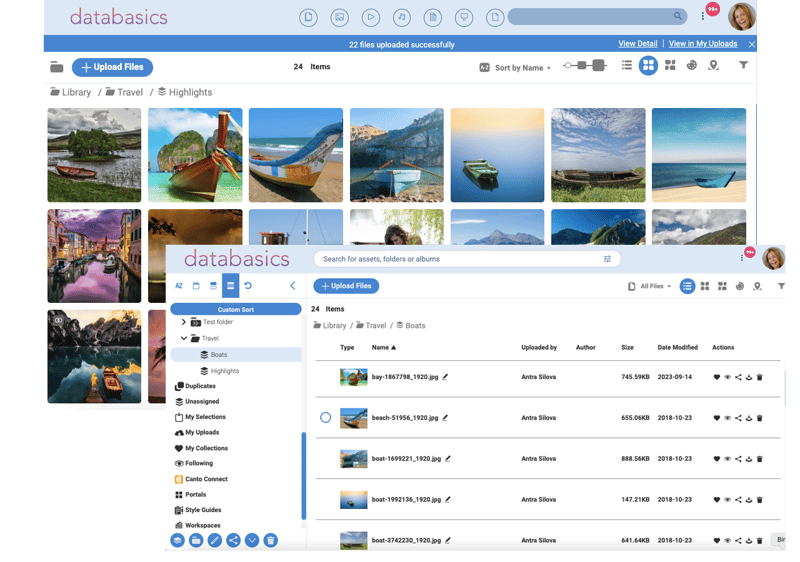Open the map location view icon in the back window
Viewport: 800px width, 562px height.
[713, 66]
